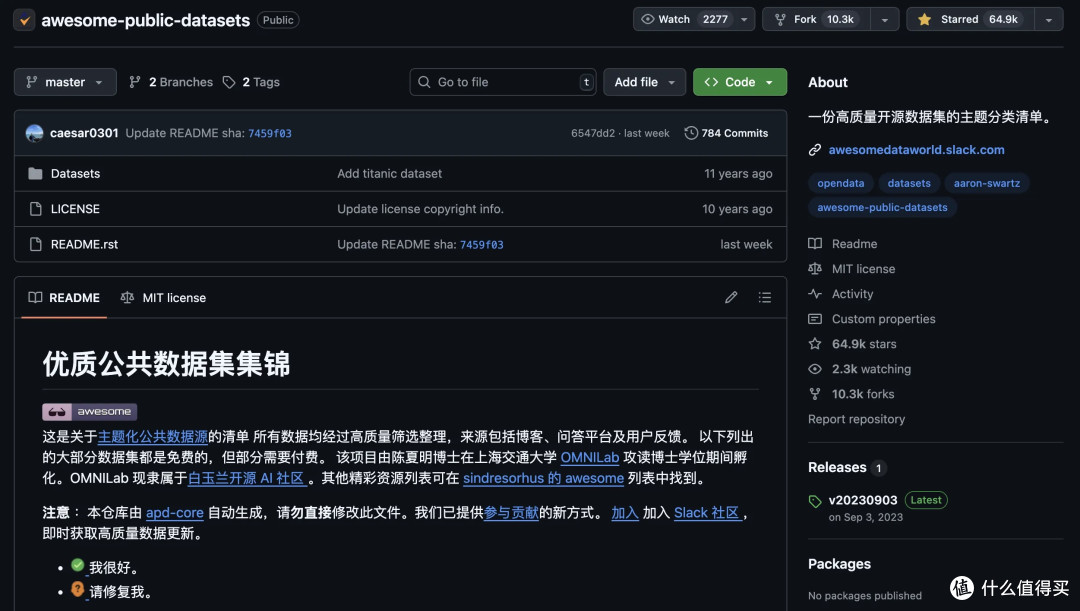This screenshot has width=1080, height=611.
Task: Open the Datasets folder
Action: (75, 174)
